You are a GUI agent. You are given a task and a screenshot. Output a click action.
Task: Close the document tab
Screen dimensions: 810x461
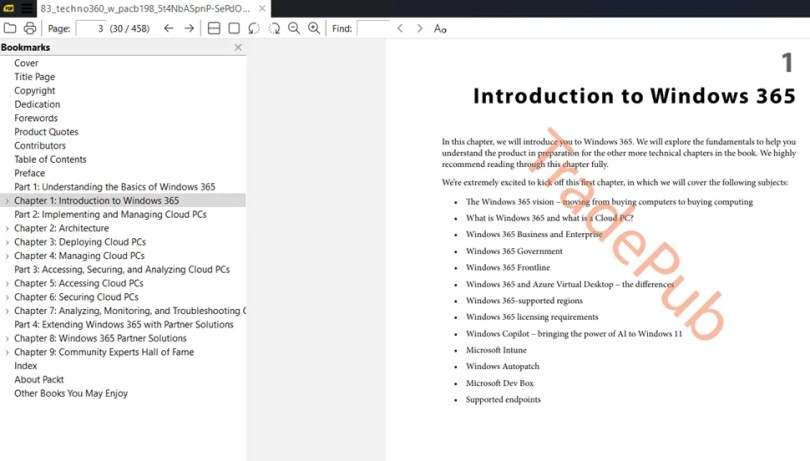click(262, 8)
